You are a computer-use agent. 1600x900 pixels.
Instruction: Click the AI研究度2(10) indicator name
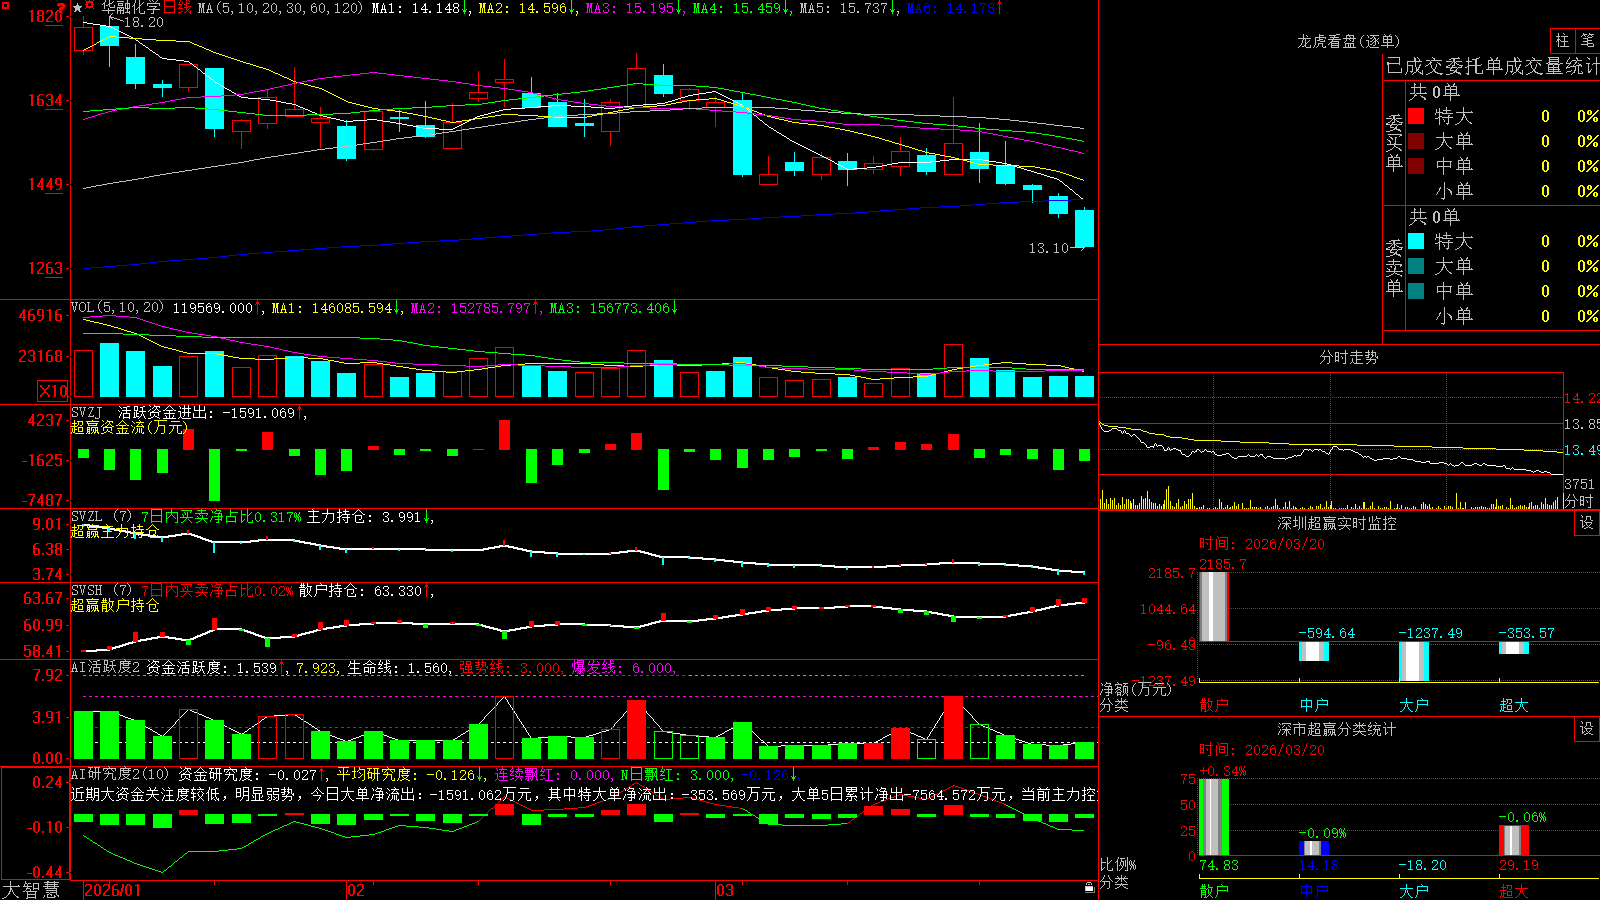(x=120, y=774)
